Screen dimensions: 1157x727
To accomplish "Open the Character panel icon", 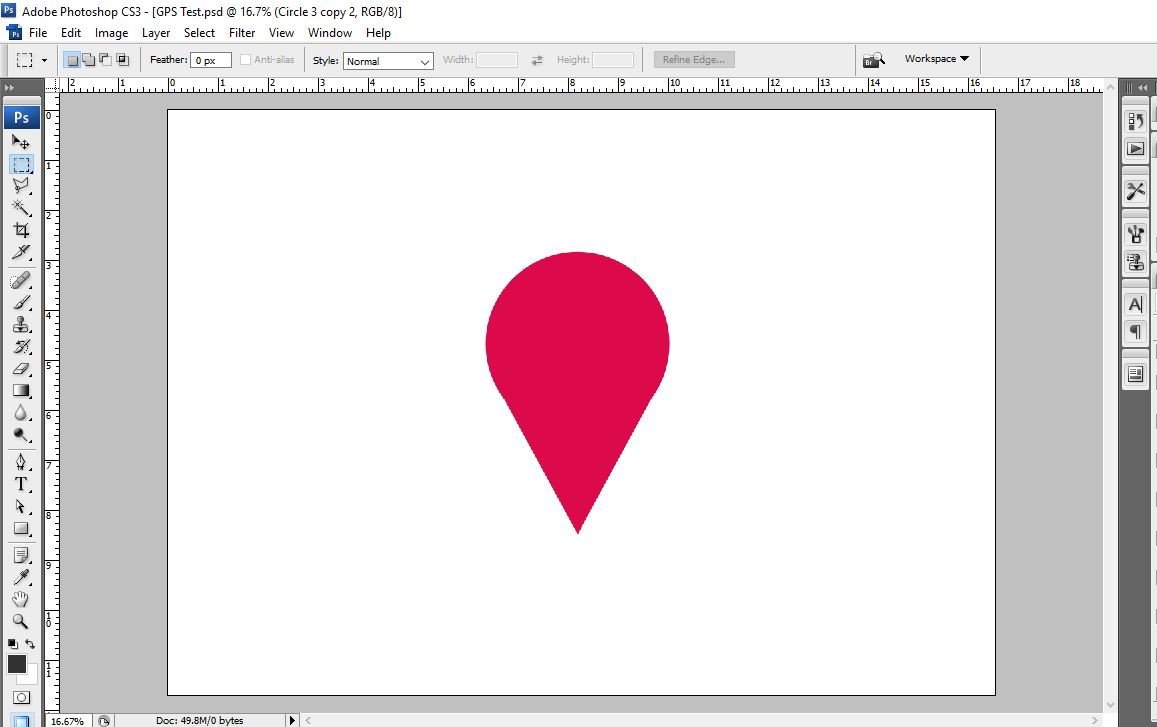I will (x=1136, y=304).
